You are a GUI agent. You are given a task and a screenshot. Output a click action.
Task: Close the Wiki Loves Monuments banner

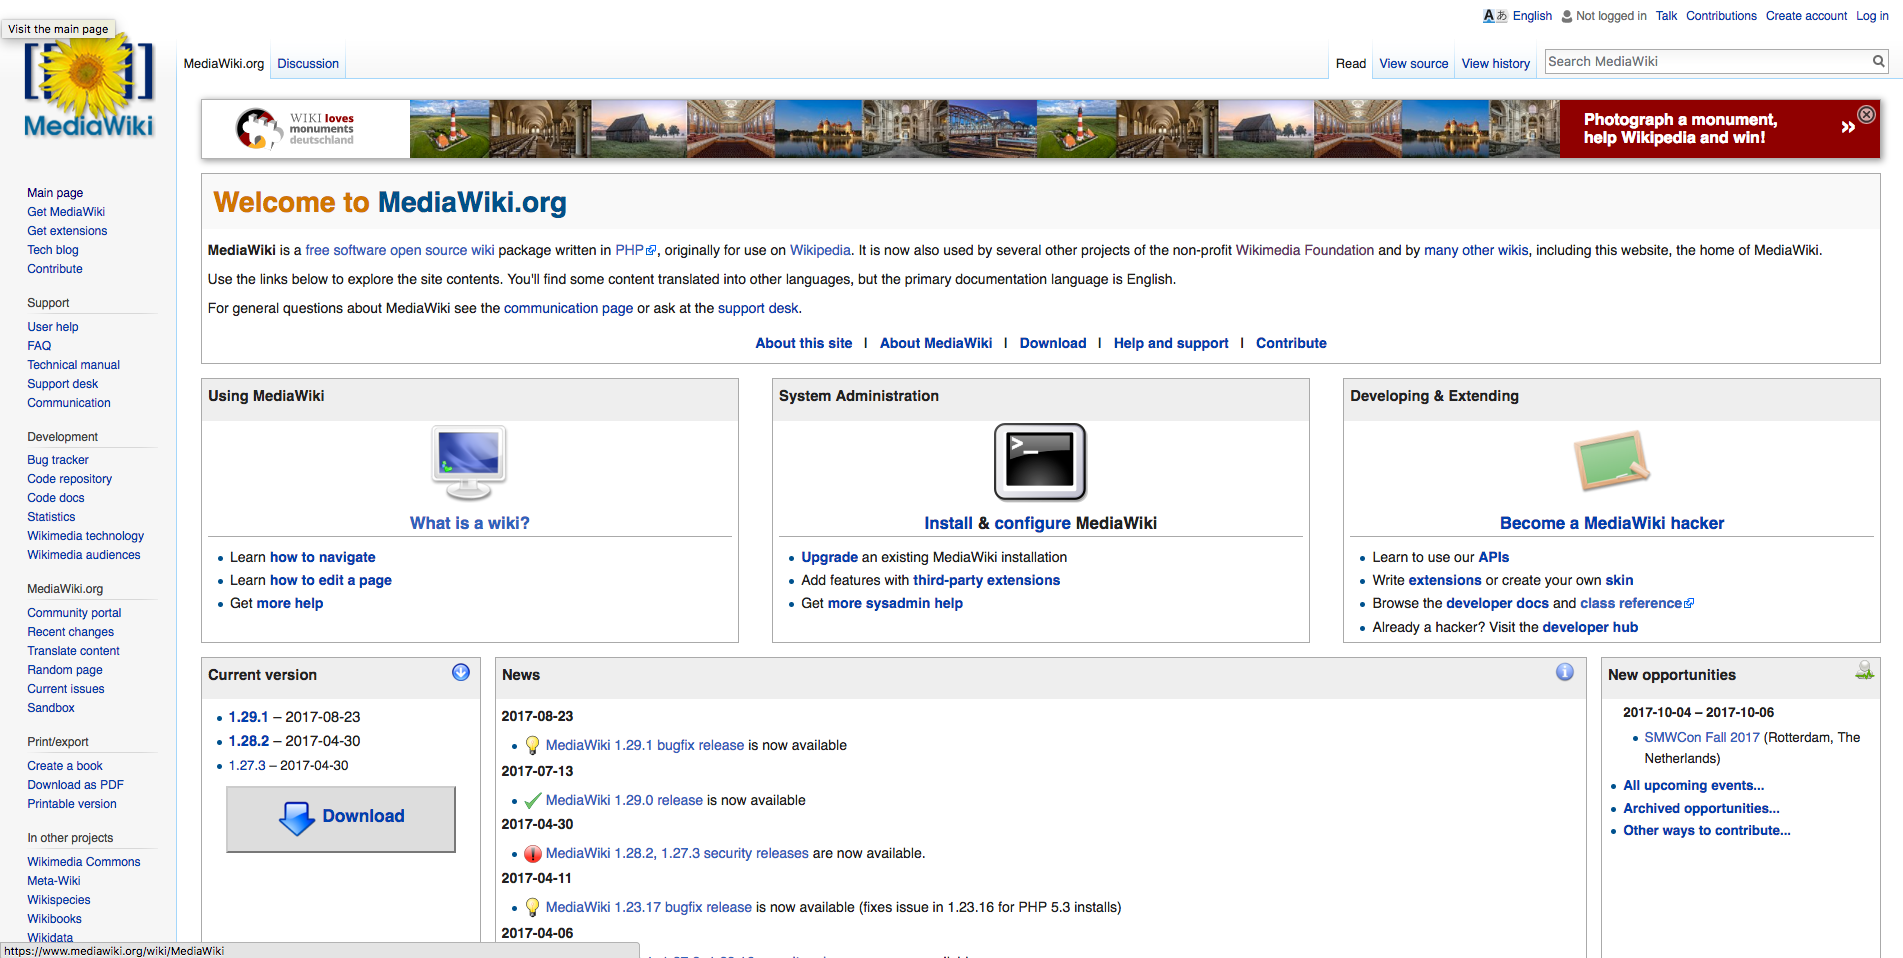pos(1866,115)
